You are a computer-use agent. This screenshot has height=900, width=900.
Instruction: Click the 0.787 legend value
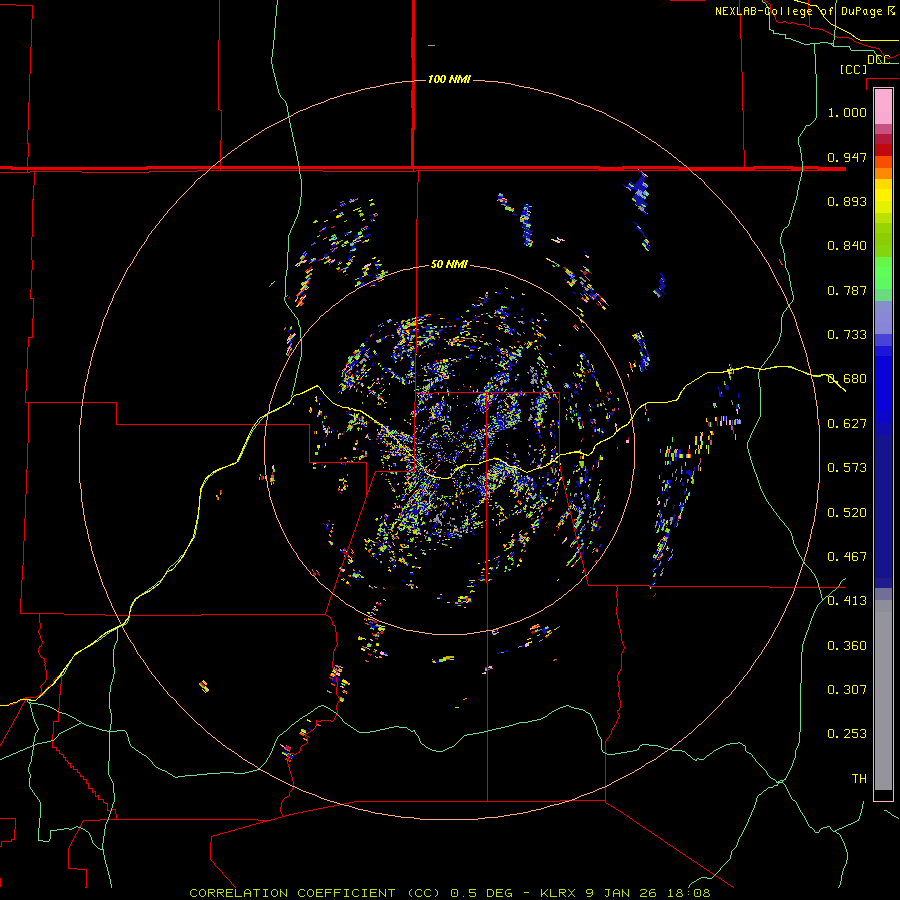tap(847, 290)
